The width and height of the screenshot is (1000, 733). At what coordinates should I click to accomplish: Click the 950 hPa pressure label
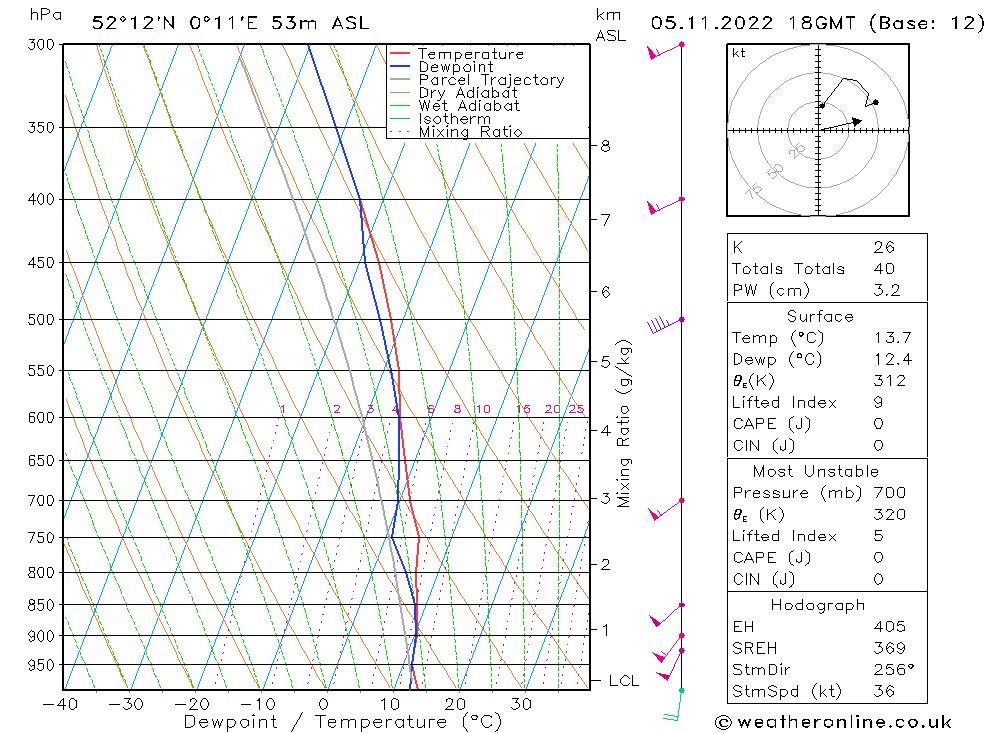(41, 665)
